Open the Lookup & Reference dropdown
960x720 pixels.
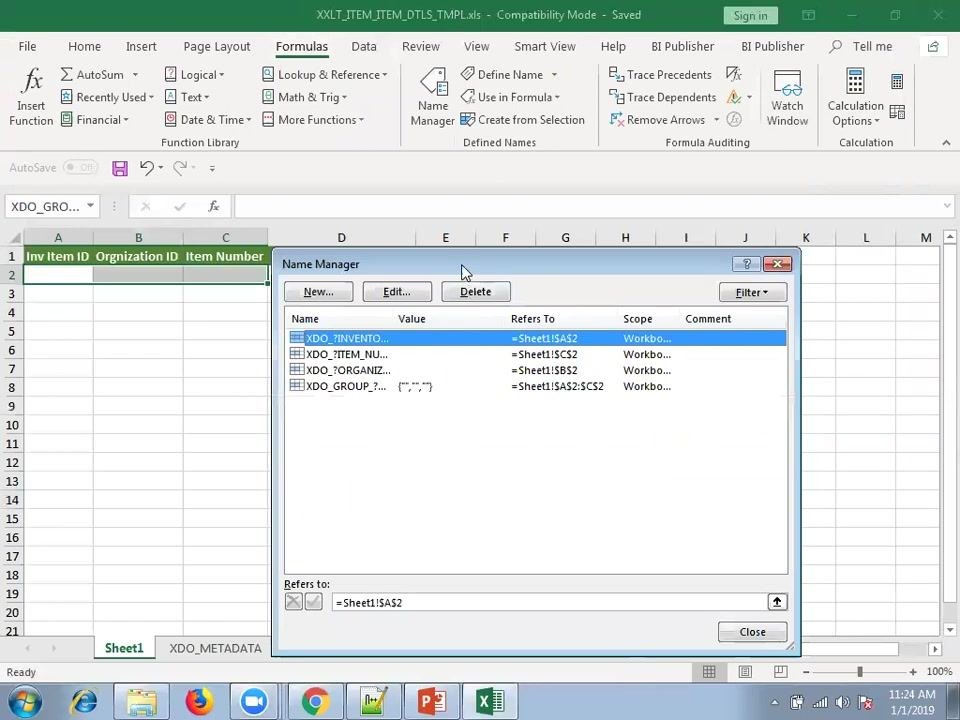click(324, 75)
